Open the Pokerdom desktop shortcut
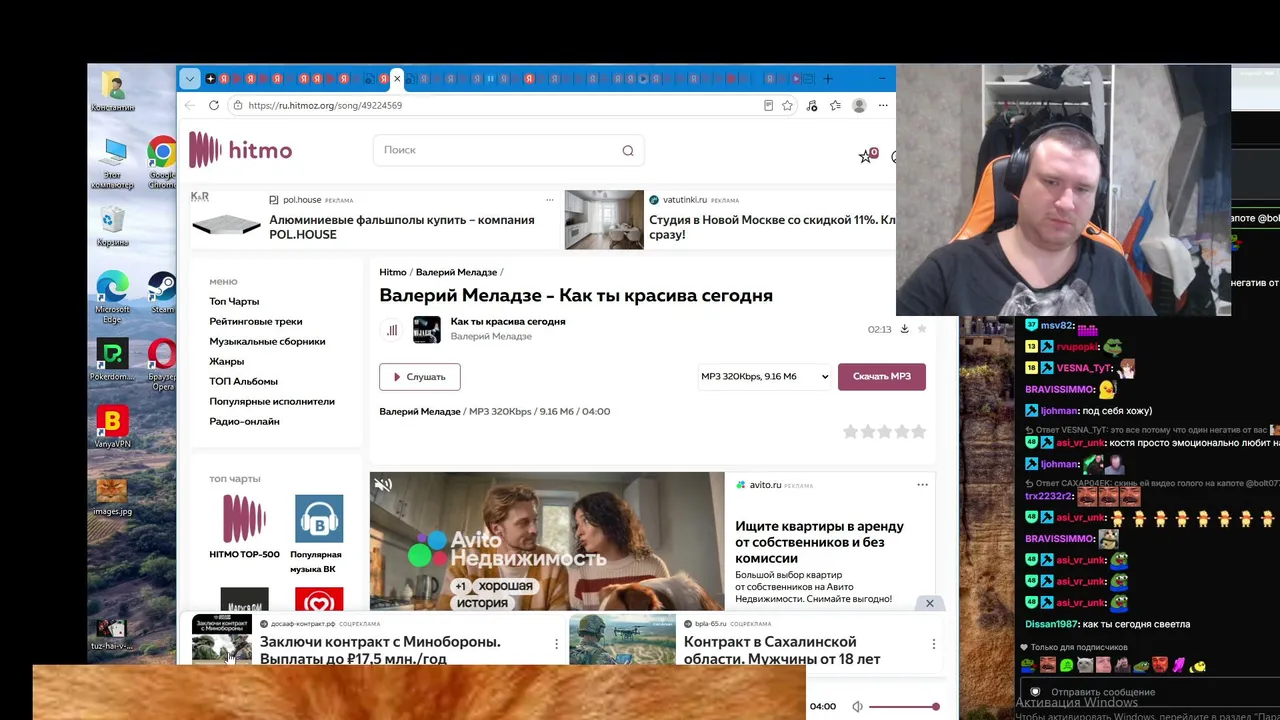This screenshot has width=1280, height=720. (x=113, y=360)
